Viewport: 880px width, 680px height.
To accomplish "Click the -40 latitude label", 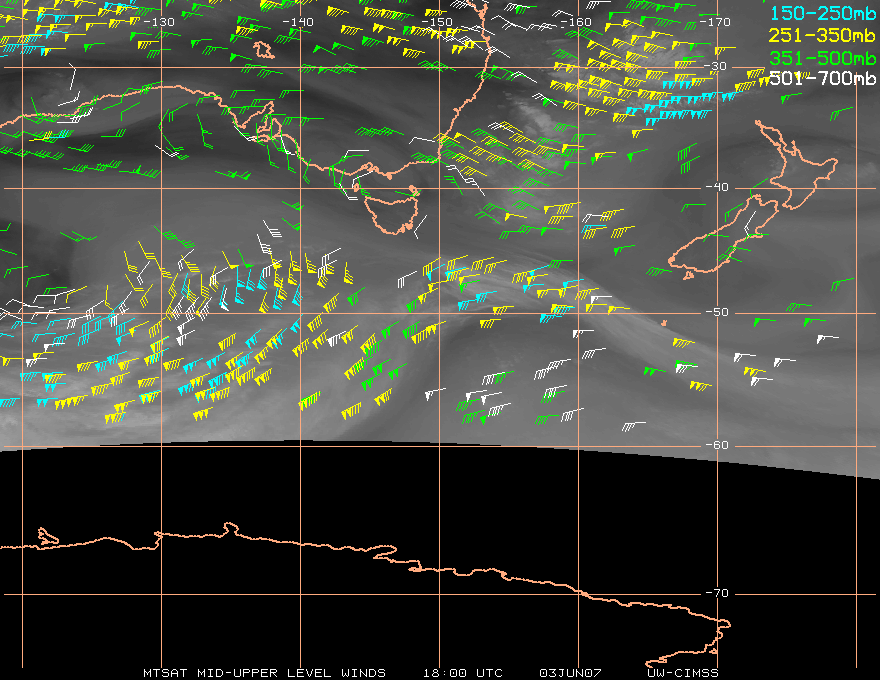I will click(717, 187).
